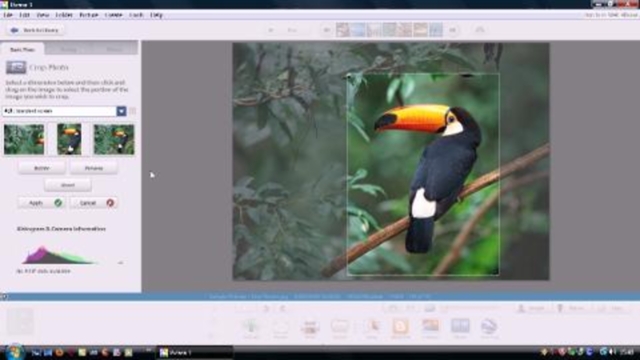Open the Create menu
The width and height of the screenshot is (640, 360).
[113, 15]
